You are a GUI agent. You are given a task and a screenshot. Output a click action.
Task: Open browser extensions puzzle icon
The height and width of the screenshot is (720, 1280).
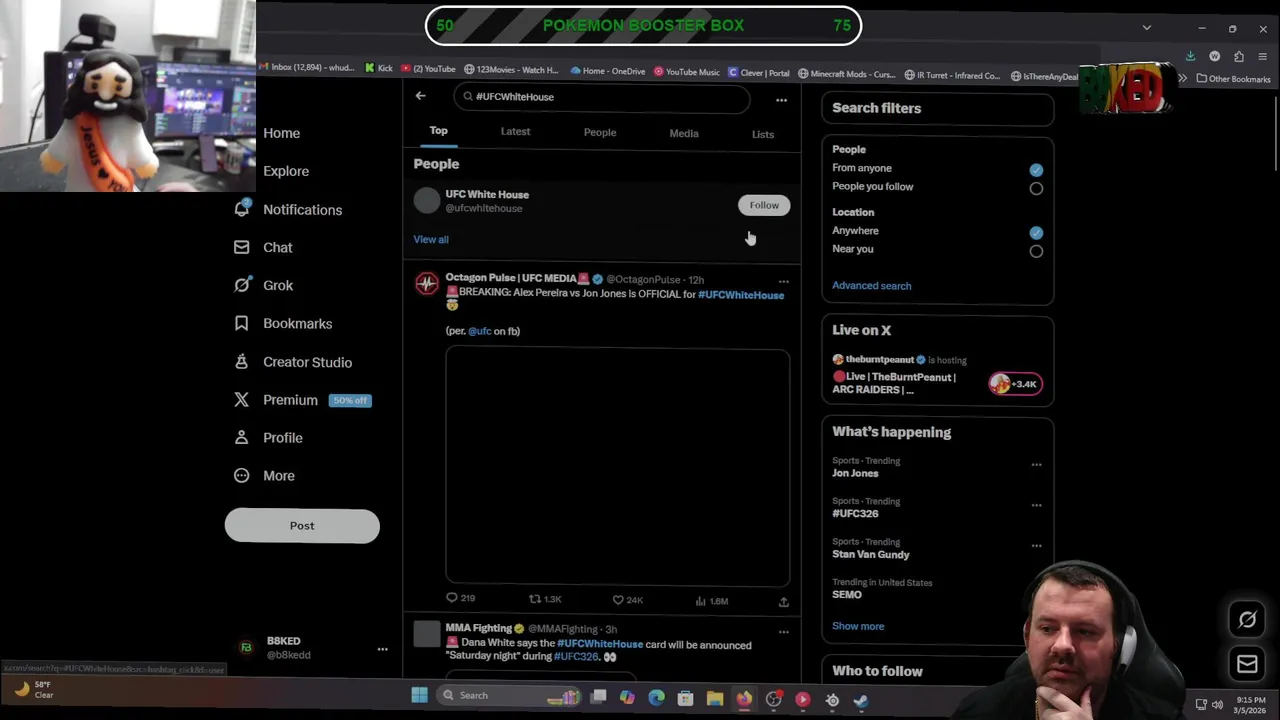[x=1239, y=57]
